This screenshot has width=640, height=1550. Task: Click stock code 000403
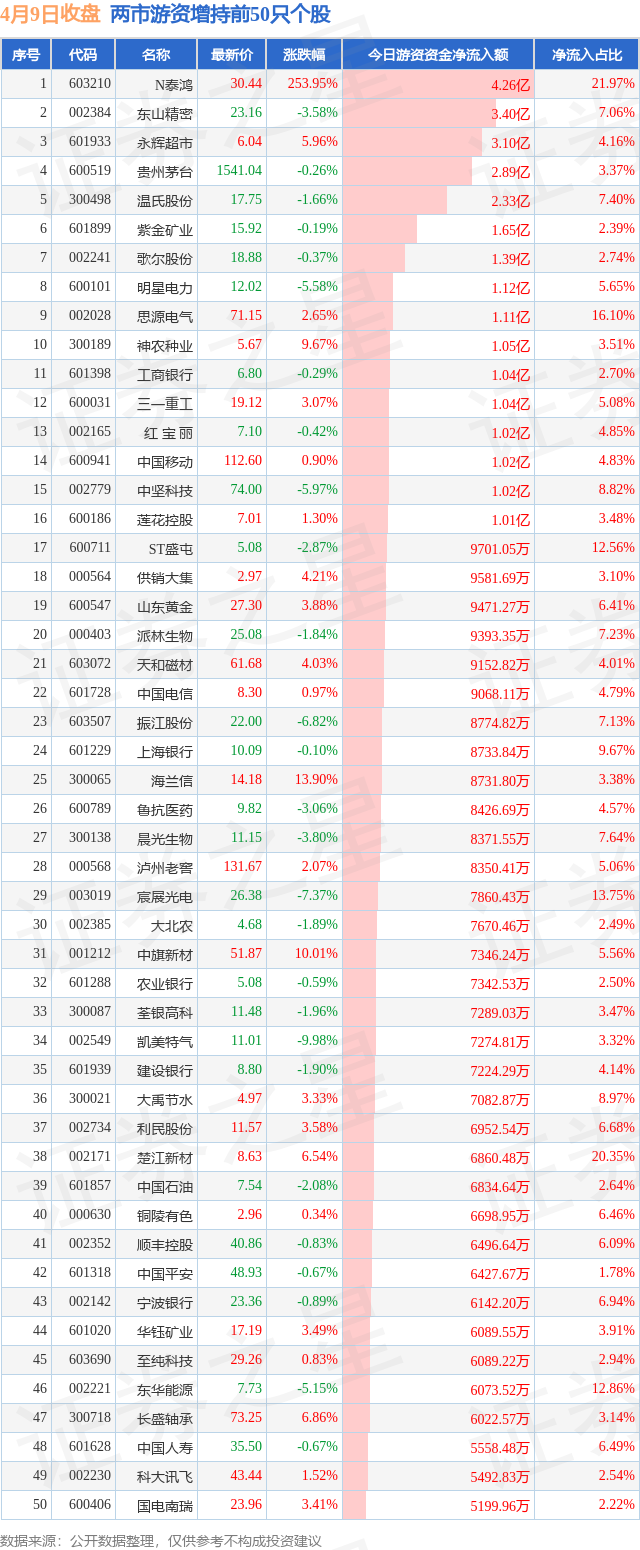click(90, 635)
